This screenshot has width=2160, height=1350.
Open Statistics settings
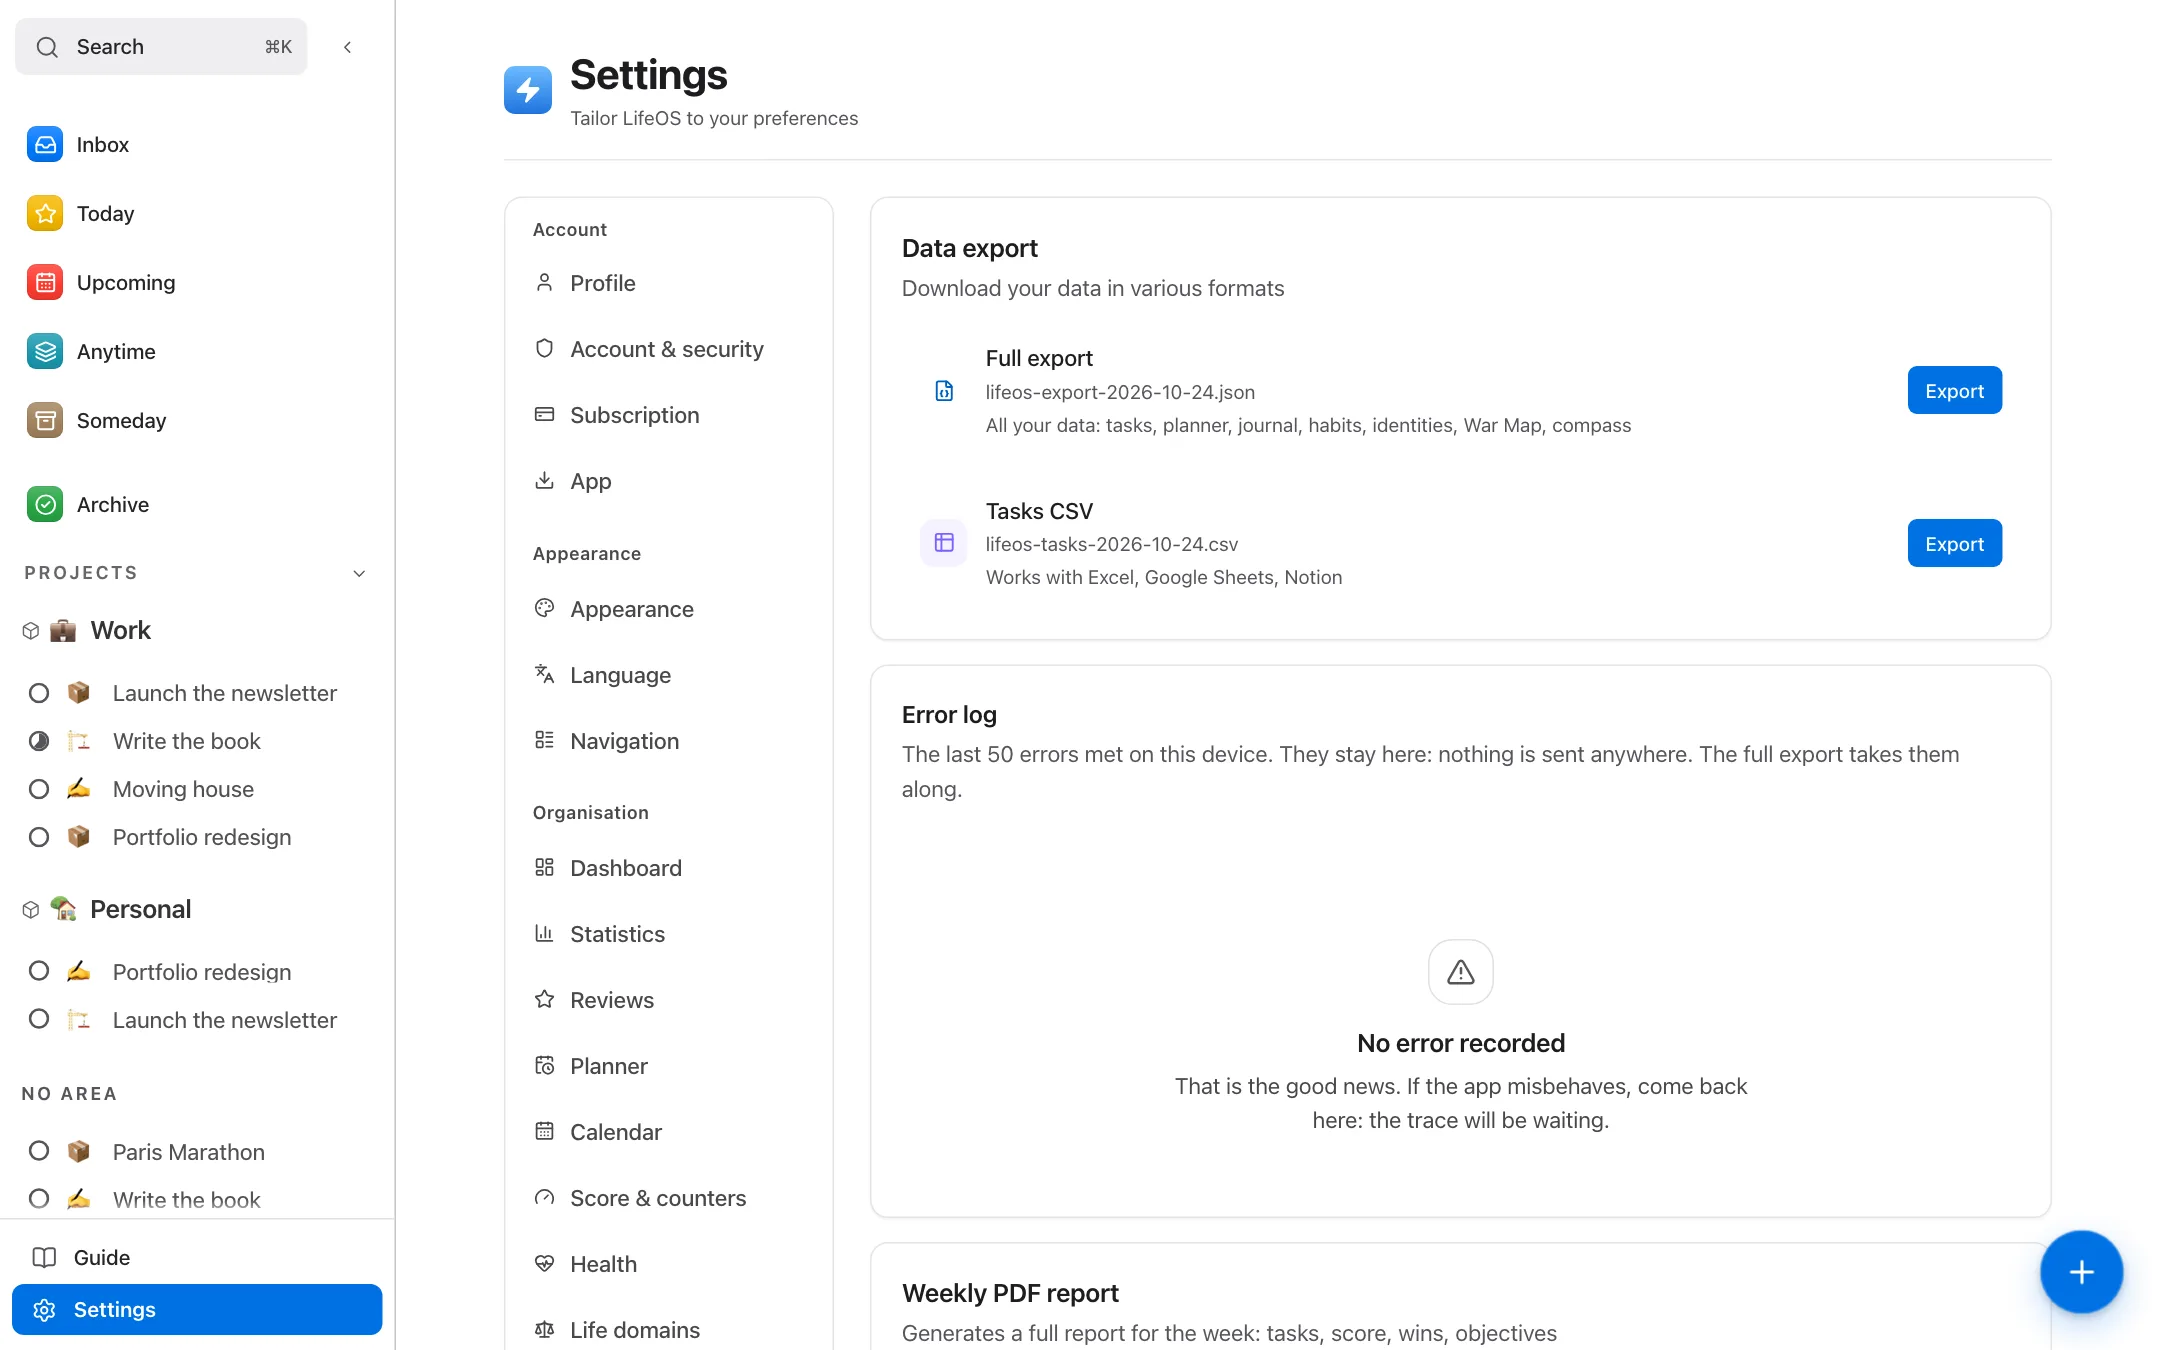(669, 934)
